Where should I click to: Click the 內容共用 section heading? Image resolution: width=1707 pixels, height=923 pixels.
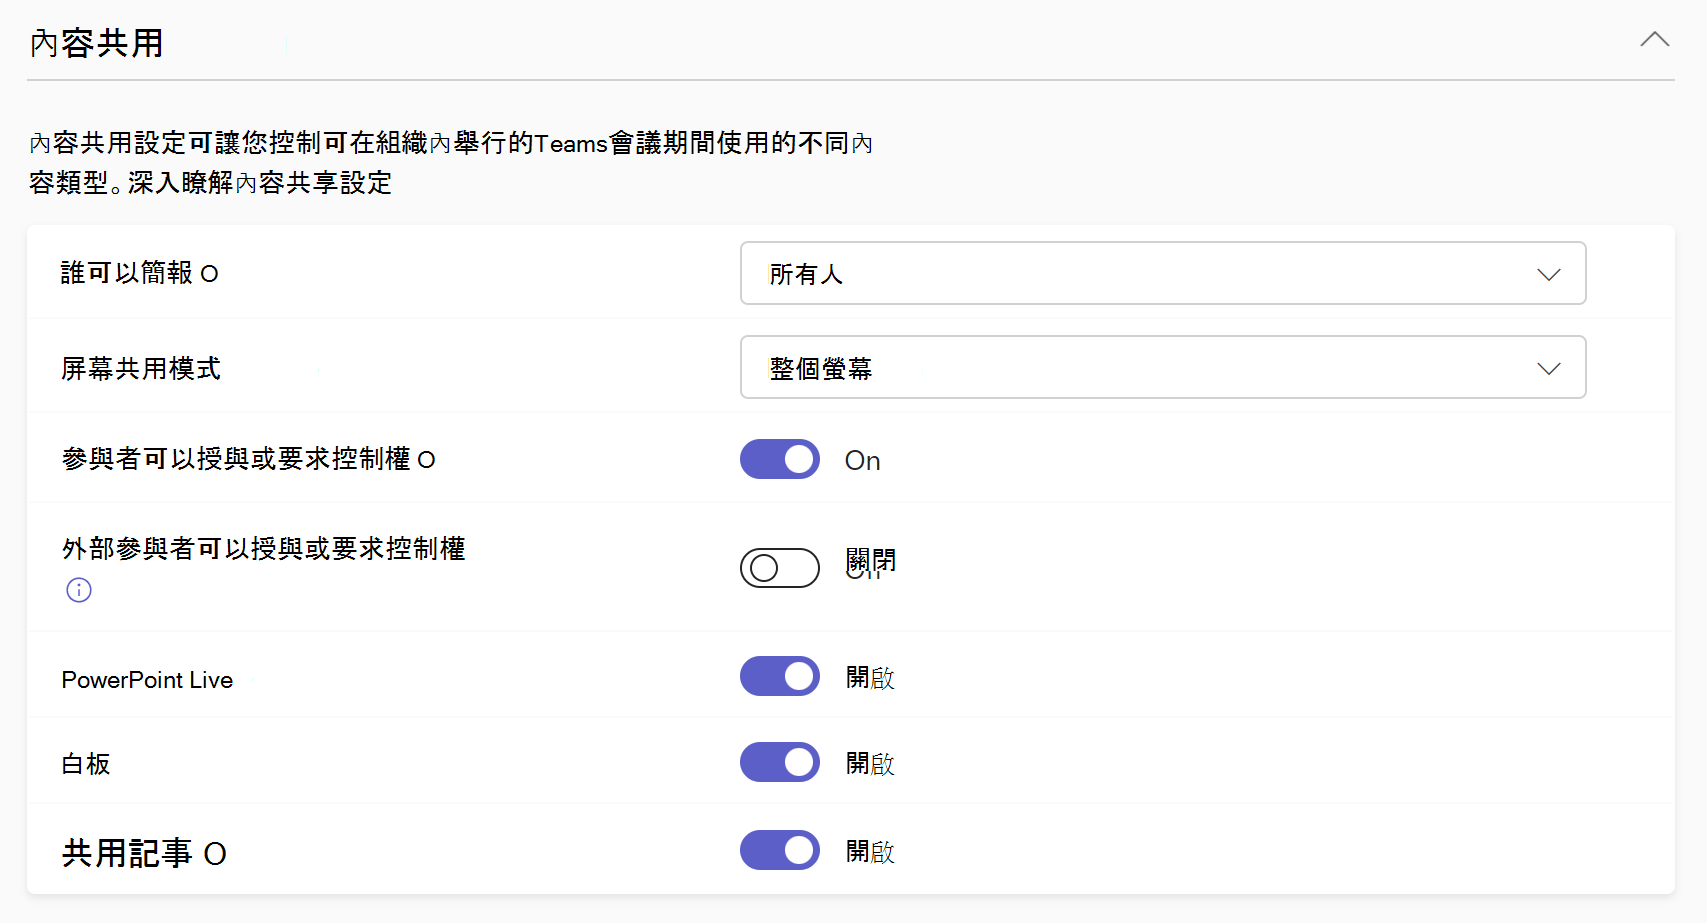[97, 43]
